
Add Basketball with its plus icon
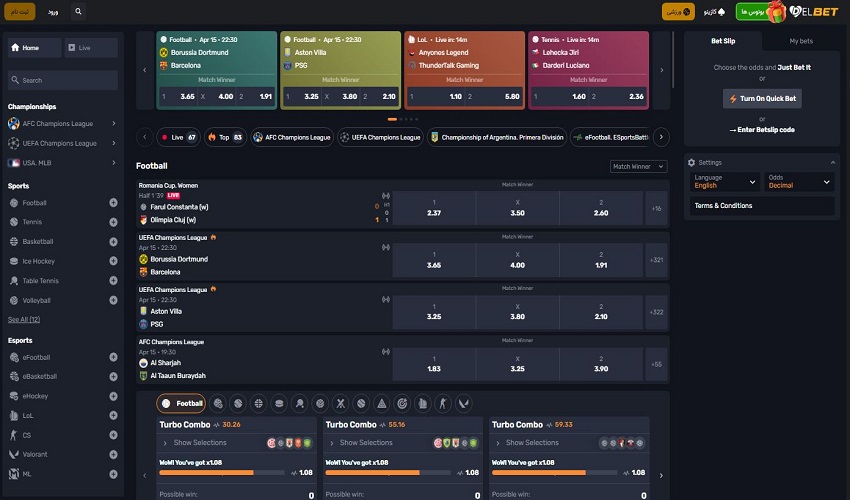pos(113,241)
